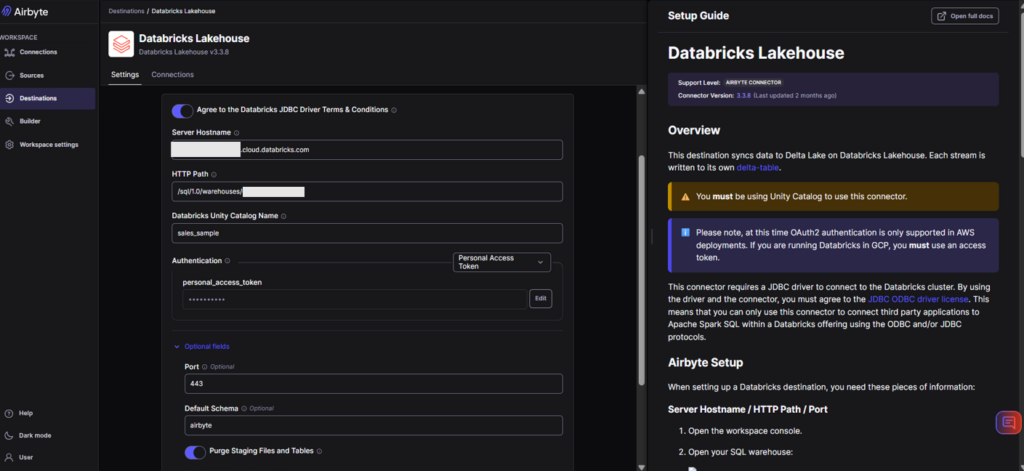Click the Setup Guide panel drag divider handle
Image resolution: width=1024 pixels, height=471 pixels.
pyautogui.click(x=651, y=236)
